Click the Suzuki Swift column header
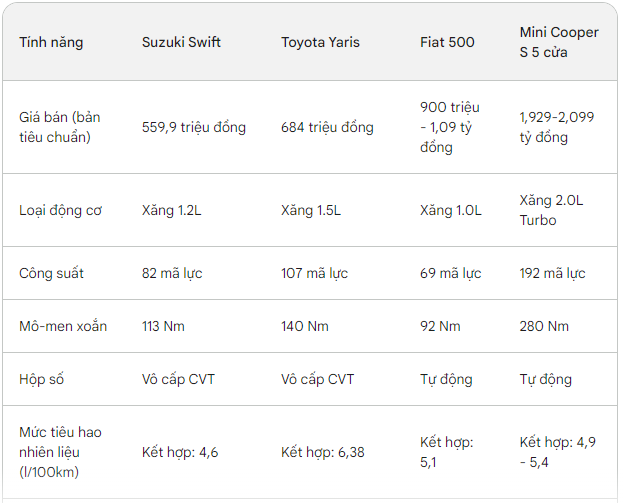This screenshot has width=623, height=503. click(181, 42)
